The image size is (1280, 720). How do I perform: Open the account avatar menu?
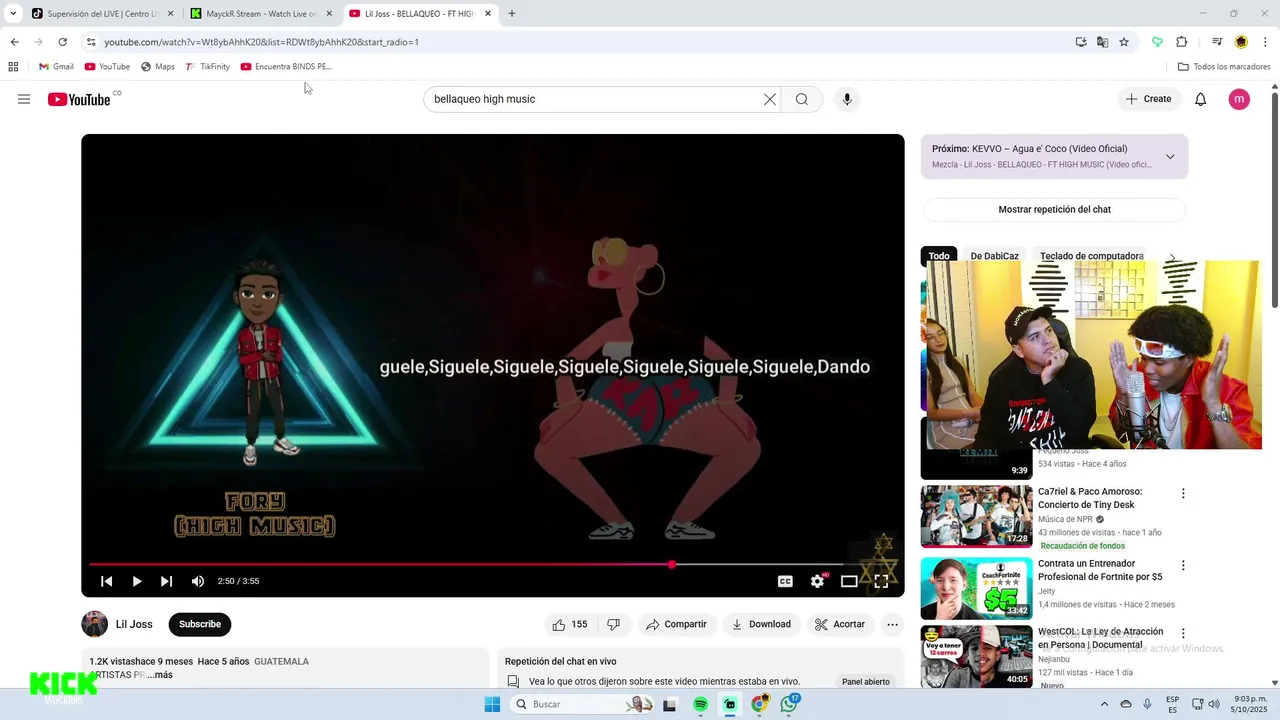(x=1239, y=99)
